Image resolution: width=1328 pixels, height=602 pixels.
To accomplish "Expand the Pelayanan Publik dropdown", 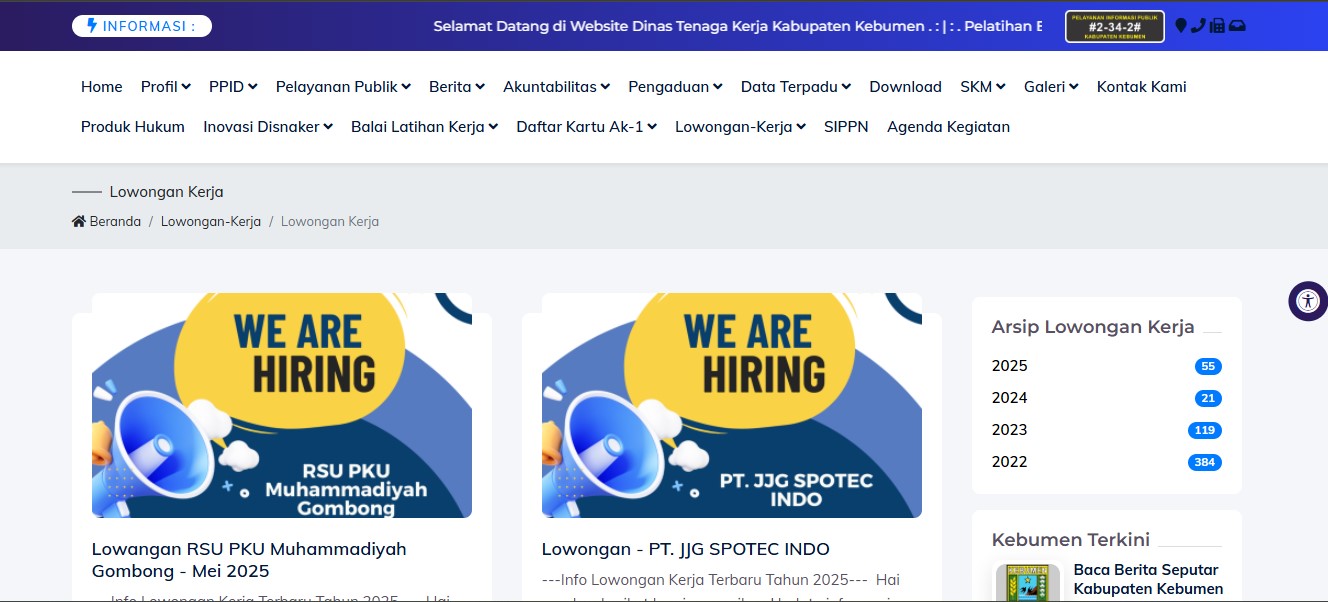I will 343,87.
